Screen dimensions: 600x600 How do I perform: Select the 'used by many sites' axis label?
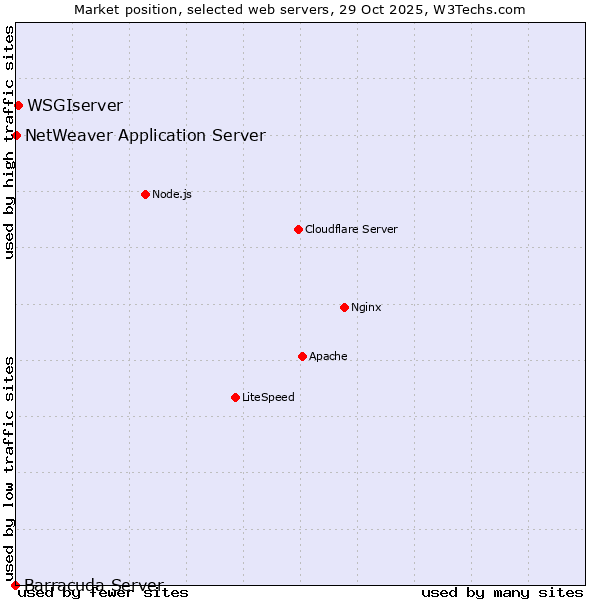click(x=502, y=592)
